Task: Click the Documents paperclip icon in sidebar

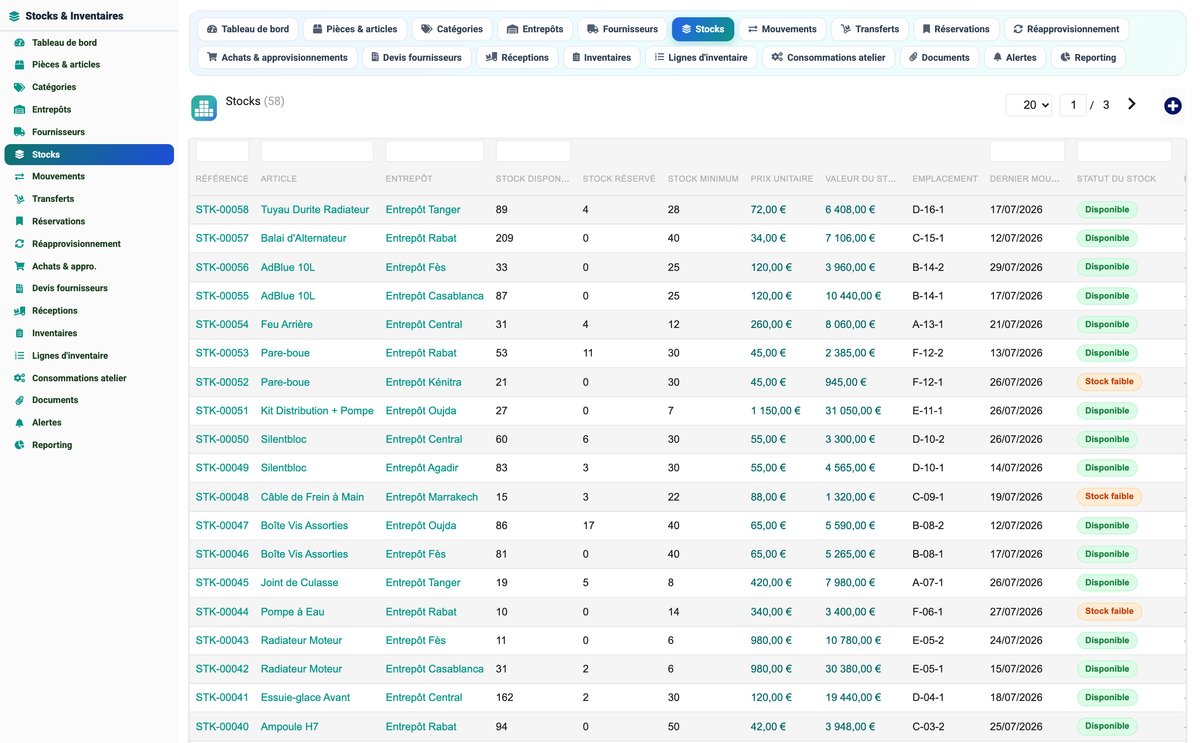Action: (19, 400)
